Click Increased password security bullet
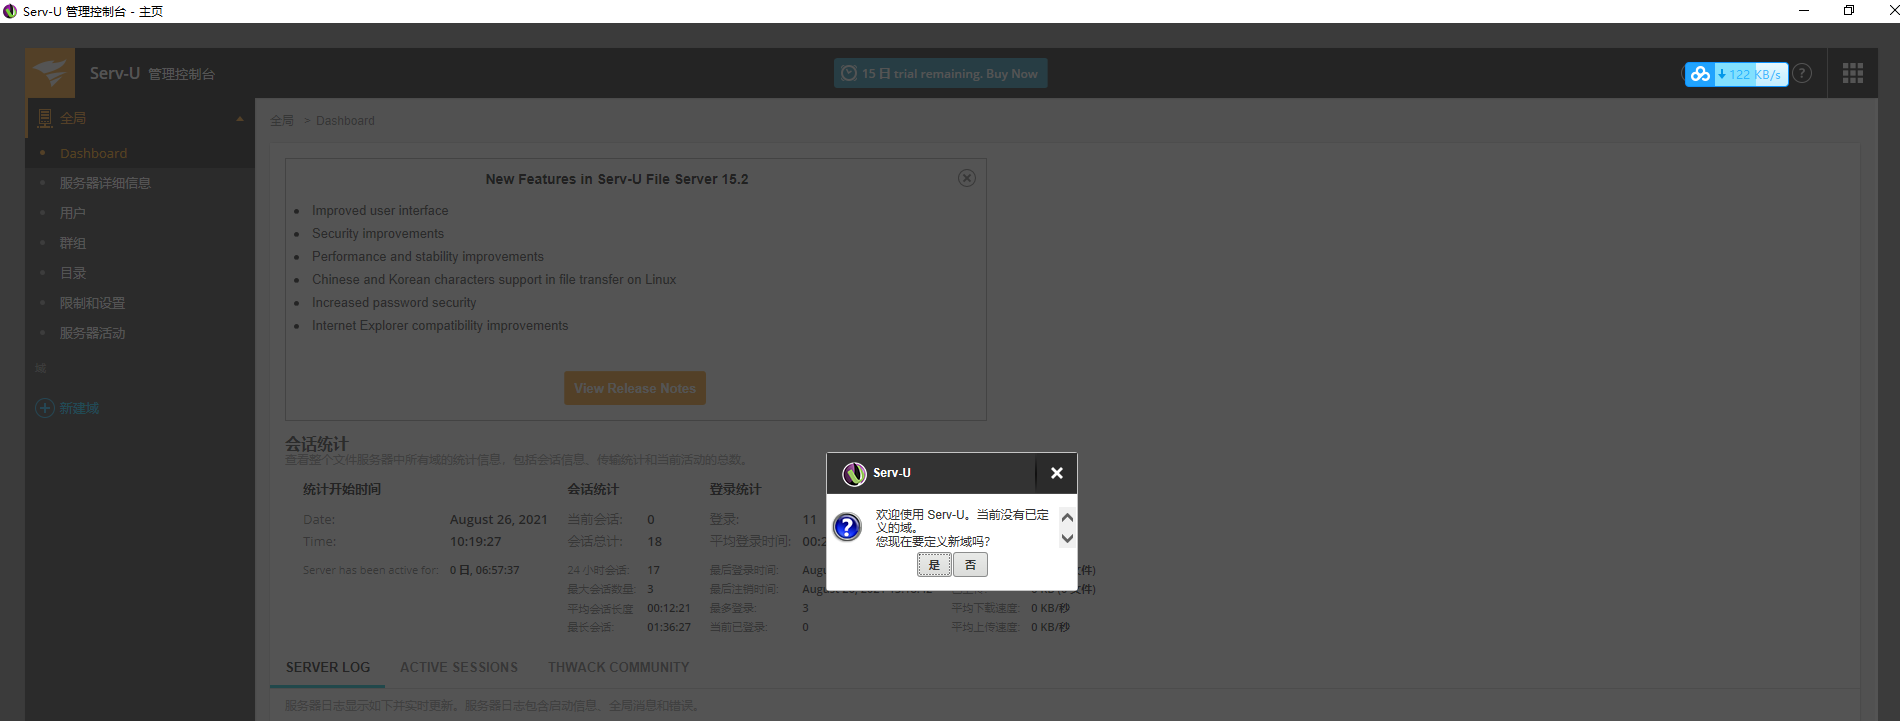Image resolution: width=1900 pixels, height=721 pixels. pos(394,302)
